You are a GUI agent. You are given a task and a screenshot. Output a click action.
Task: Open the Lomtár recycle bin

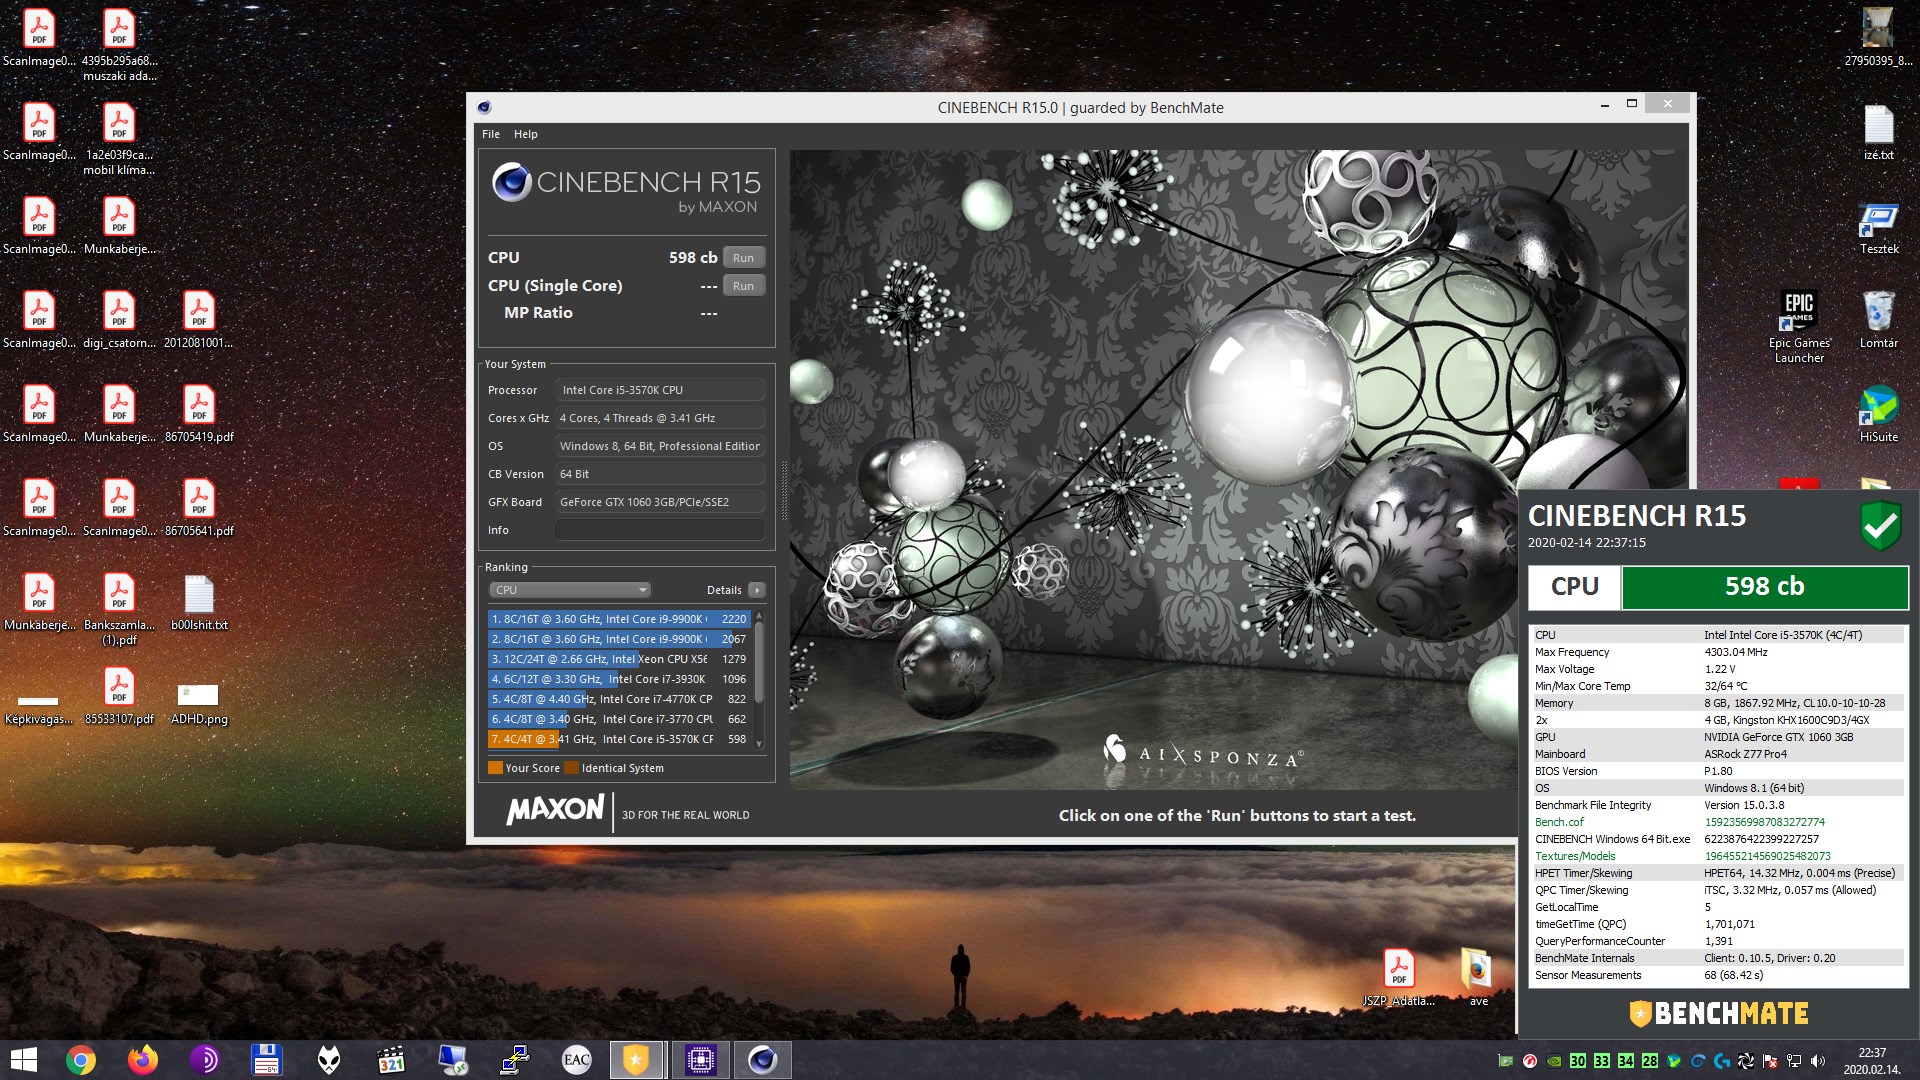(1879, 320)
